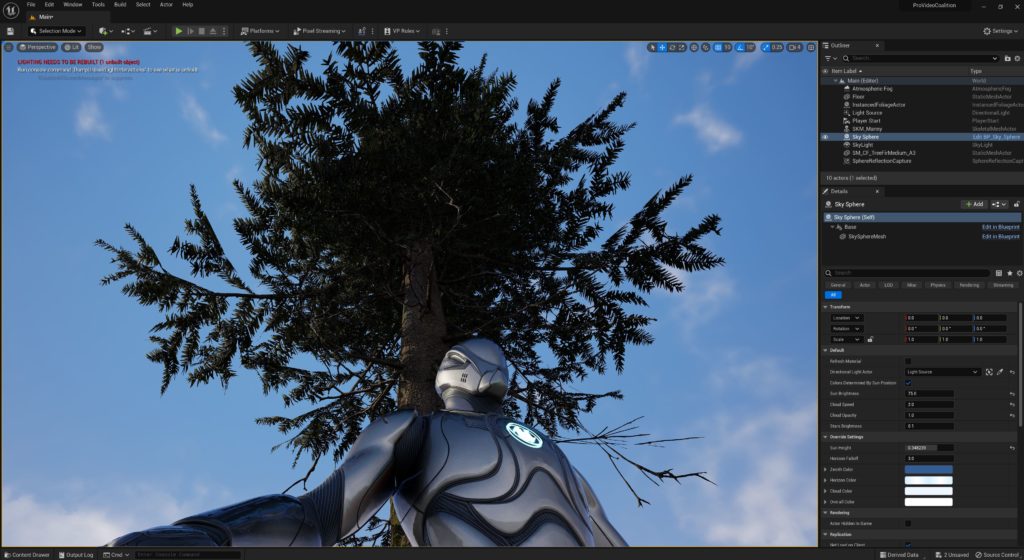Click Sun Brightness value field
Screen dimensions: 1024x560
(x=929, y=394)
